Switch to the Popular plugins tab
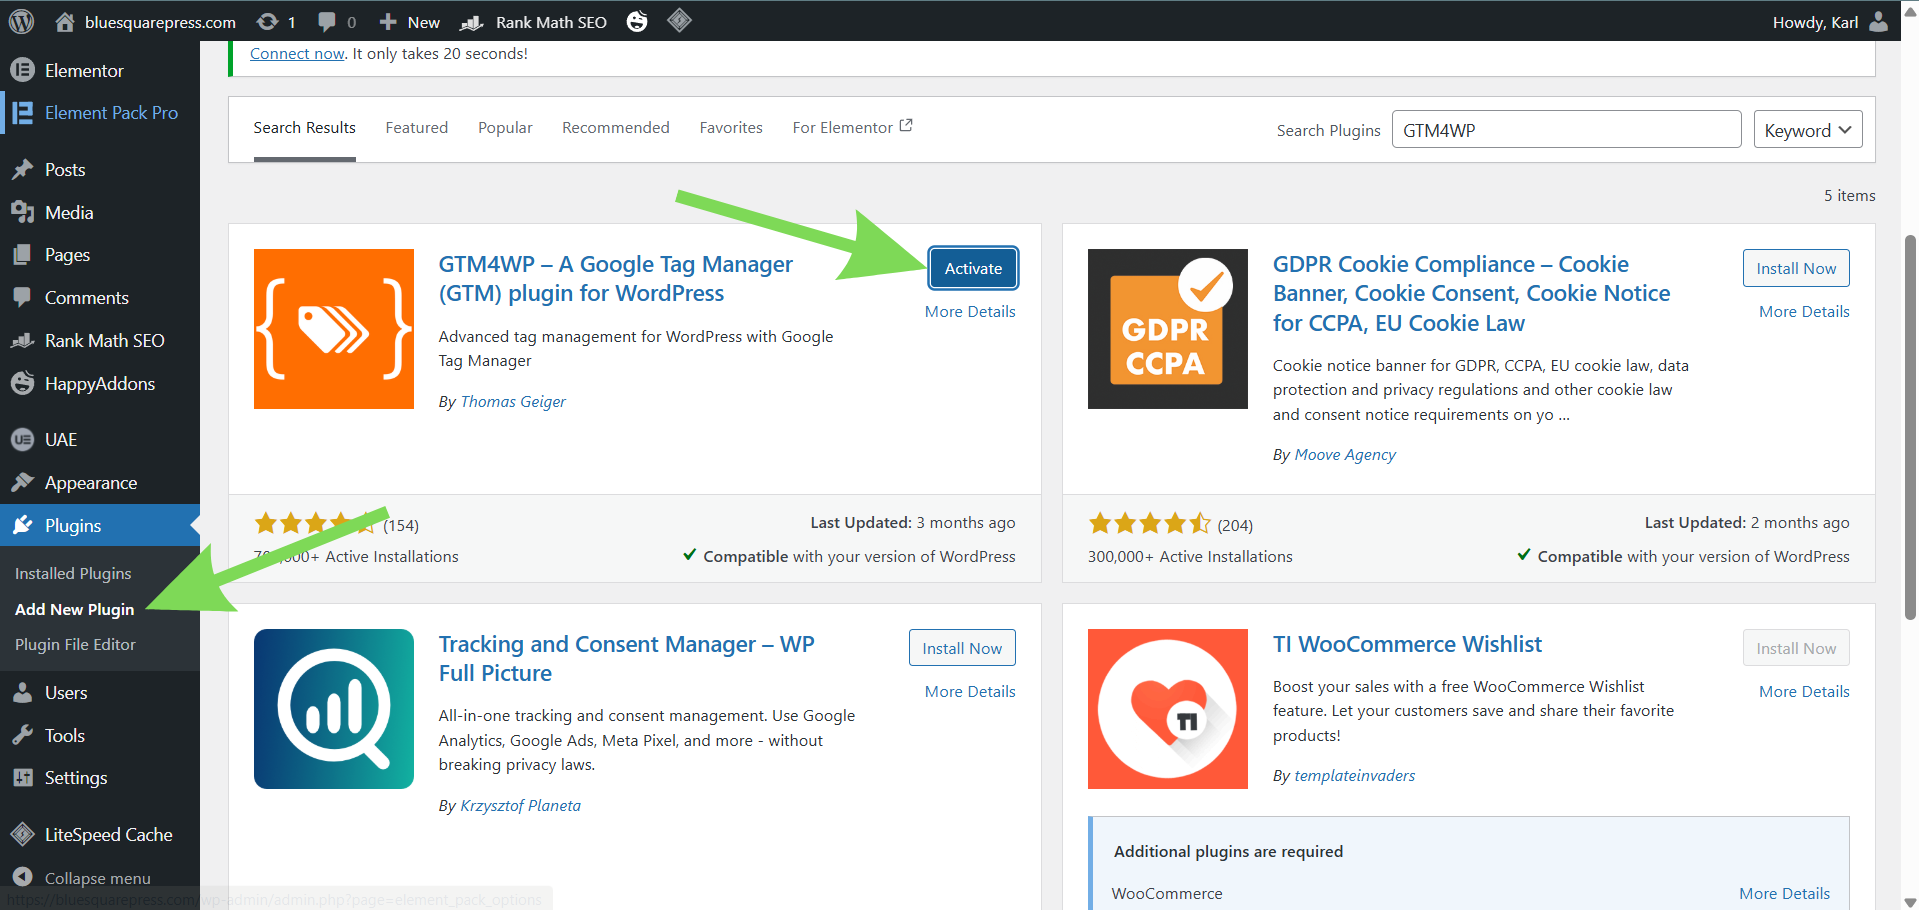Image resolution: width=1919 pixels, height=910 pixels. pyautogui.click(x=505, y=128)
